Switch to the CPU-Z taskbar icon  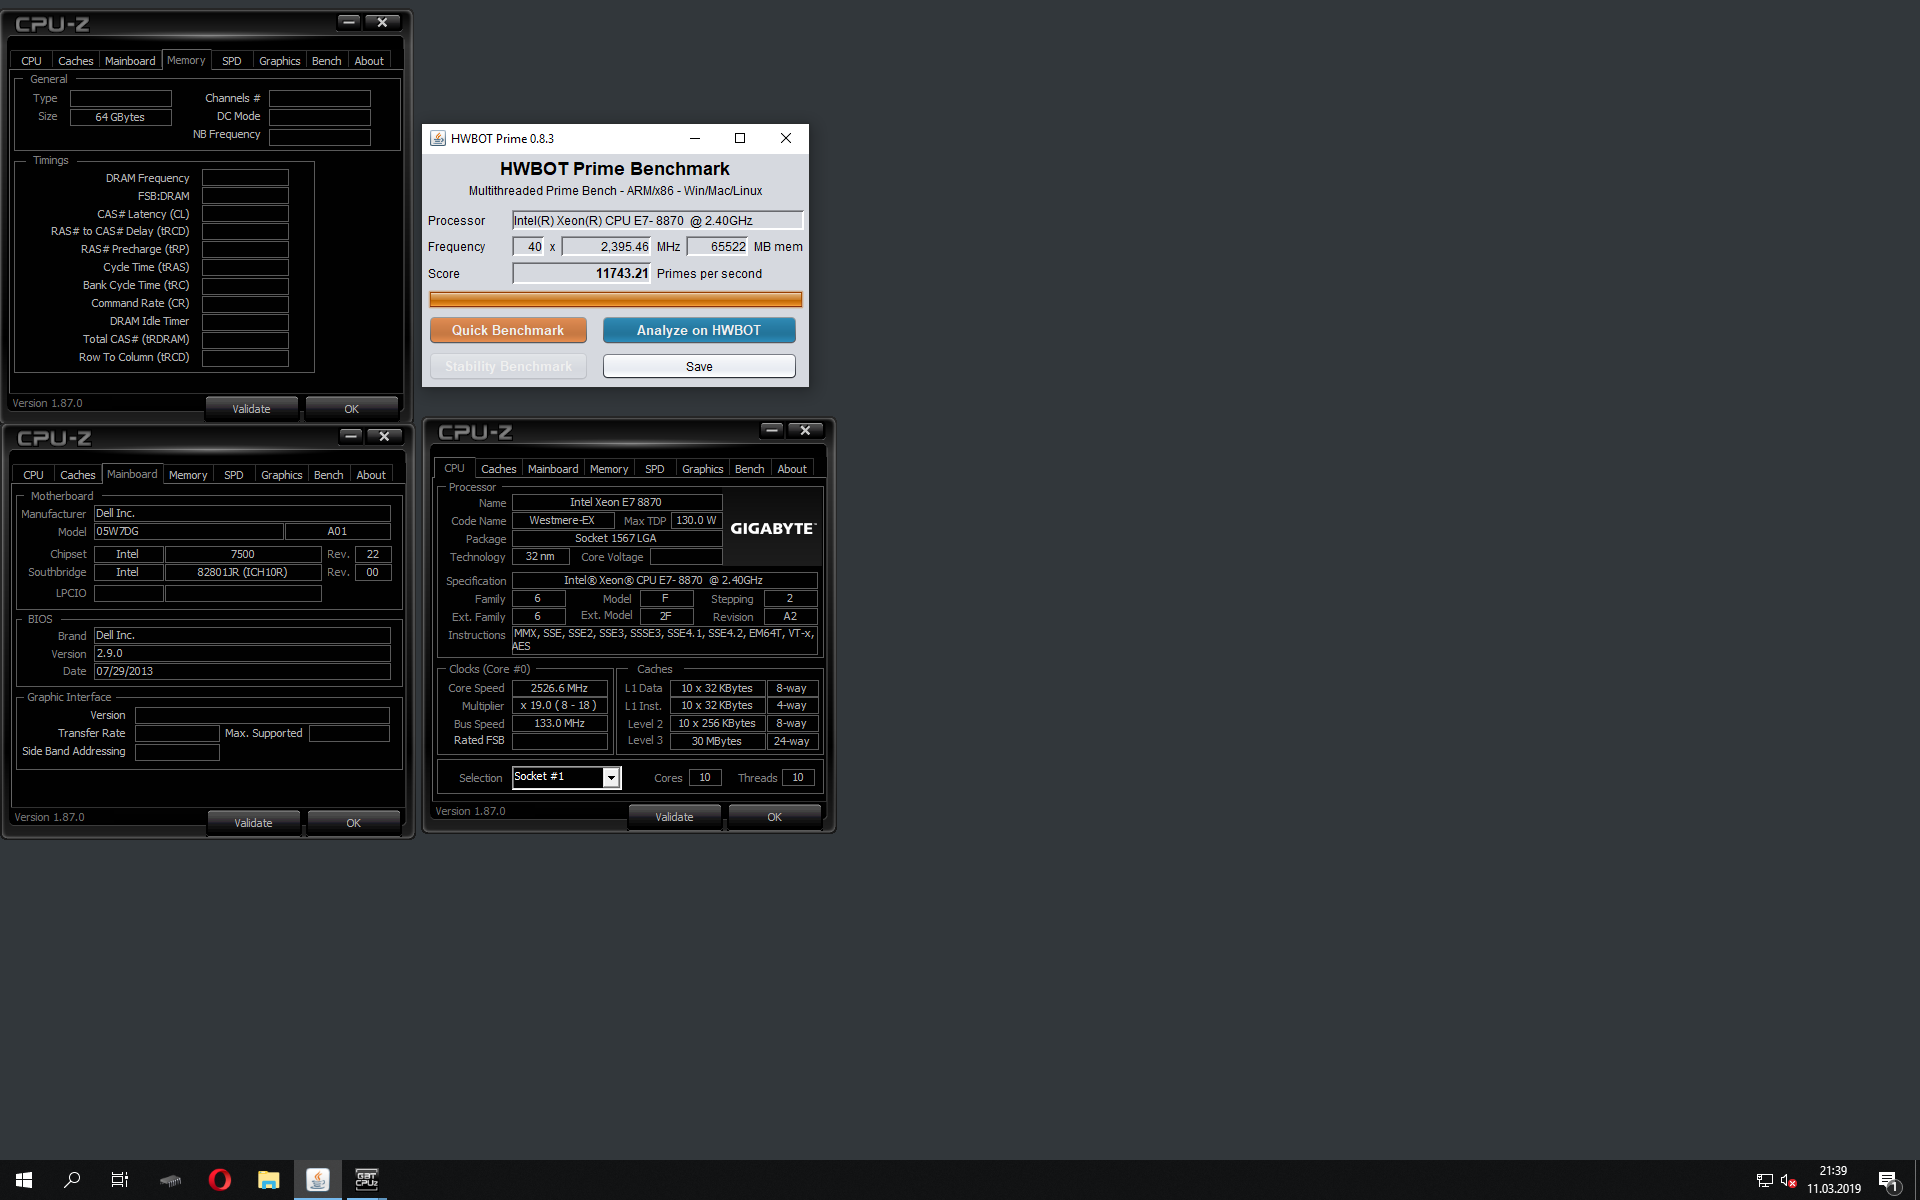click(x=367, y=1180)
